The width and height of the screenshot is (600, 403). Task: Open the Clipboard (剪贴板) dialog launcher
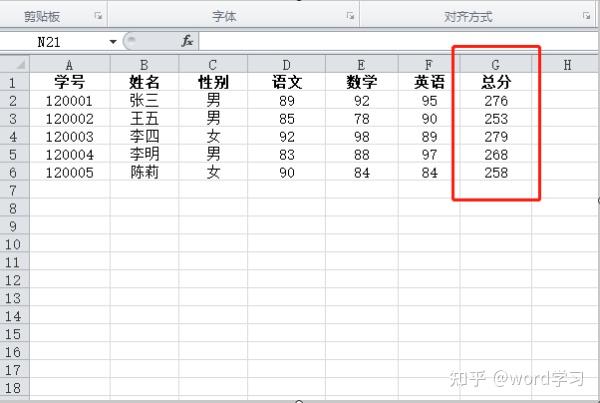click(98, 16)
